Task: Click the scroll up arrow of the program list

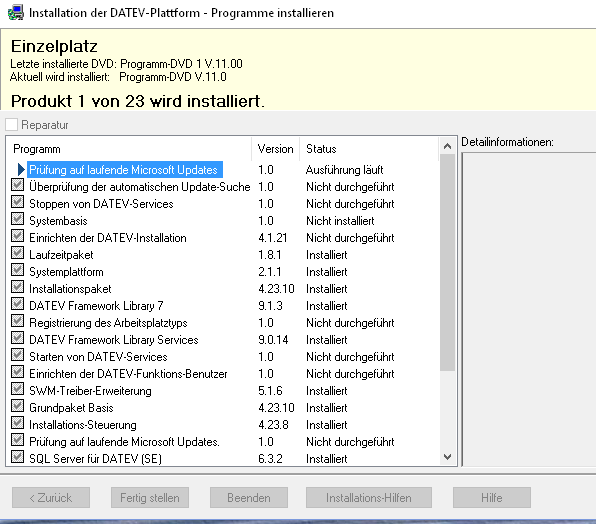Action: 447,146
